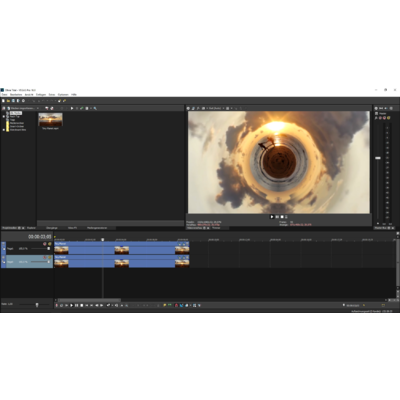Click the new project icon in the main toolbar
400x400 pixels.
pyautogui.click(x=3, y=100)
